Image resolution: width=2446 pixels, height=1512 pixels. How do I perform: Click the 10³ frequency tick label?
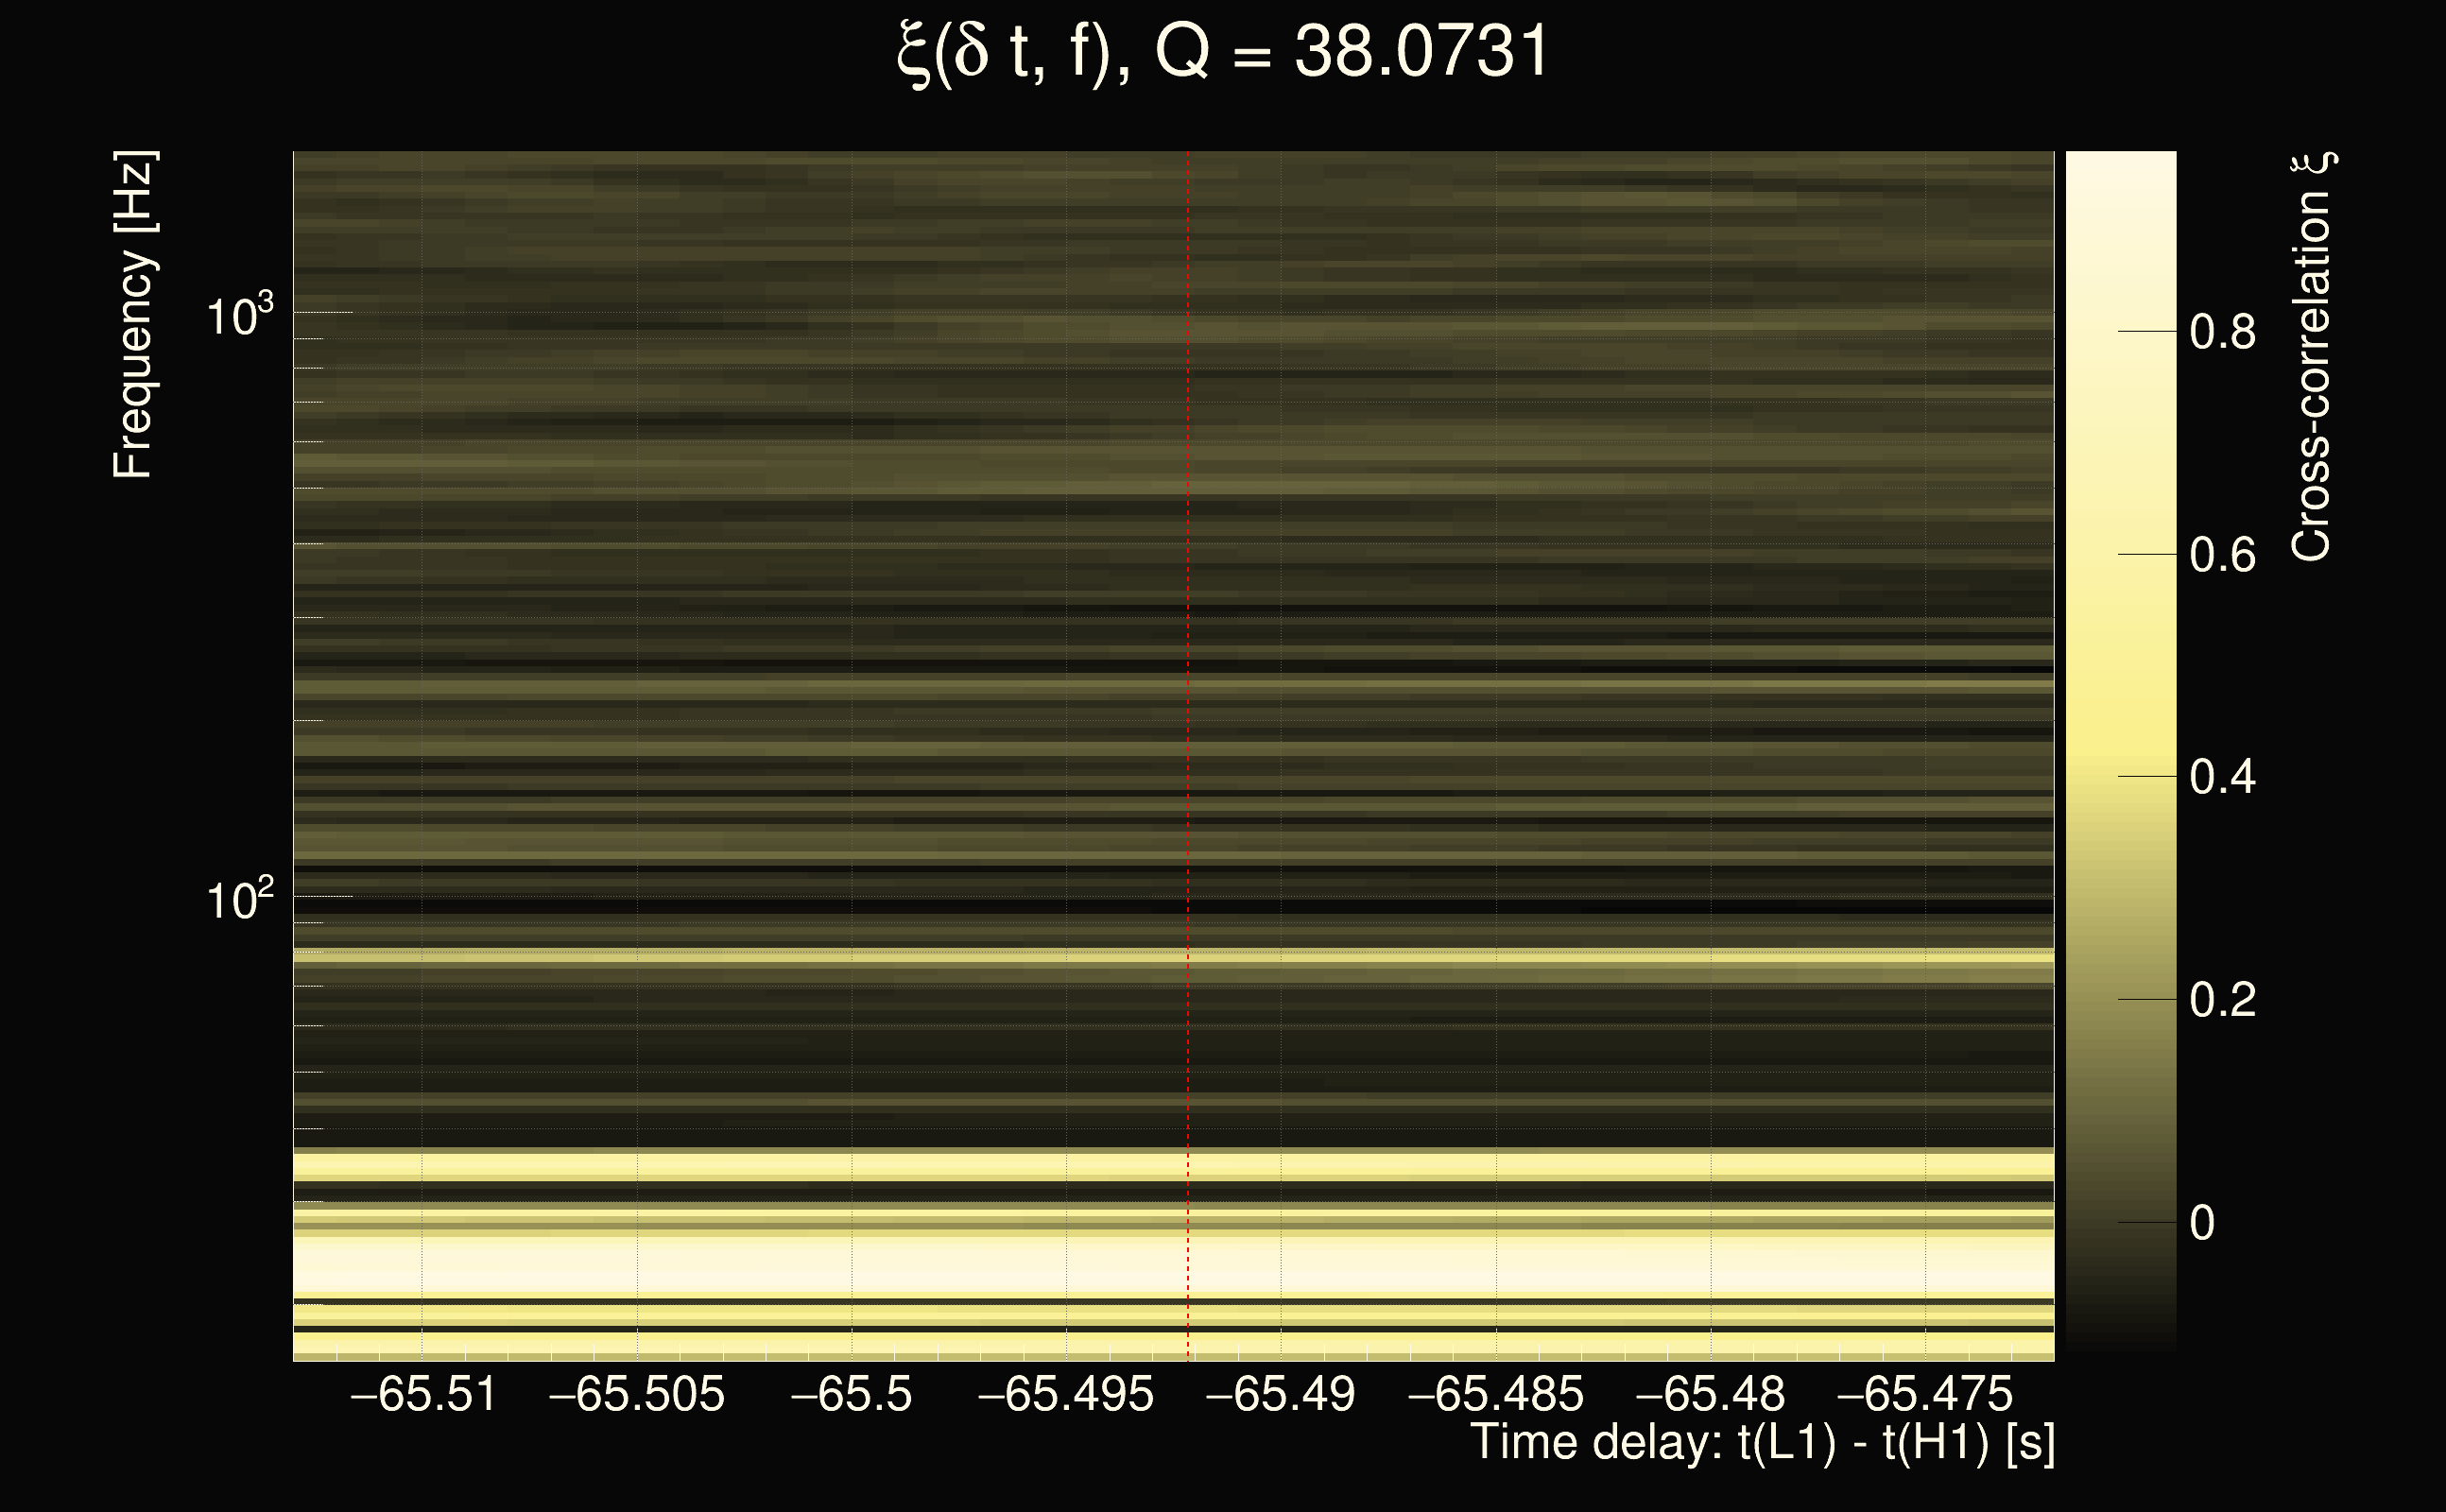pyautogui.click(x=239, y=317)
